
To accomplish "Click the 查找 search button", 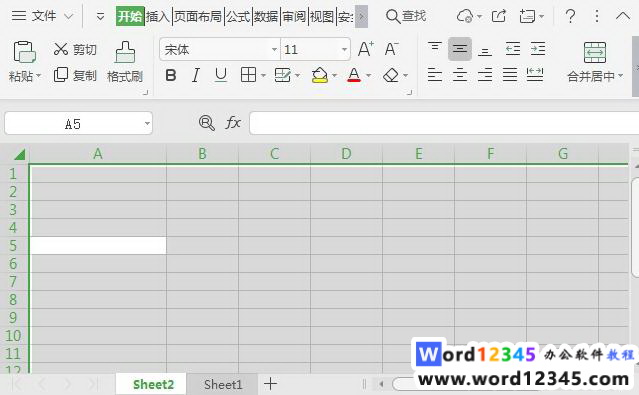I will (x=406, y=16).
